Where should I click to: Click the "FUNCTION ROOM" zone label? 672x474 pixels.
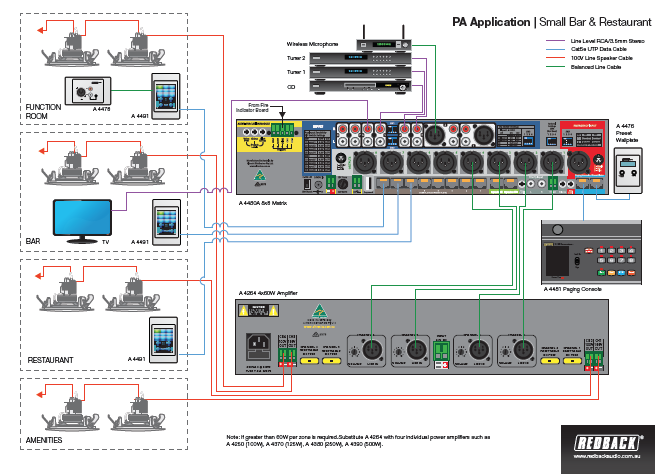[x=43, y=111]
